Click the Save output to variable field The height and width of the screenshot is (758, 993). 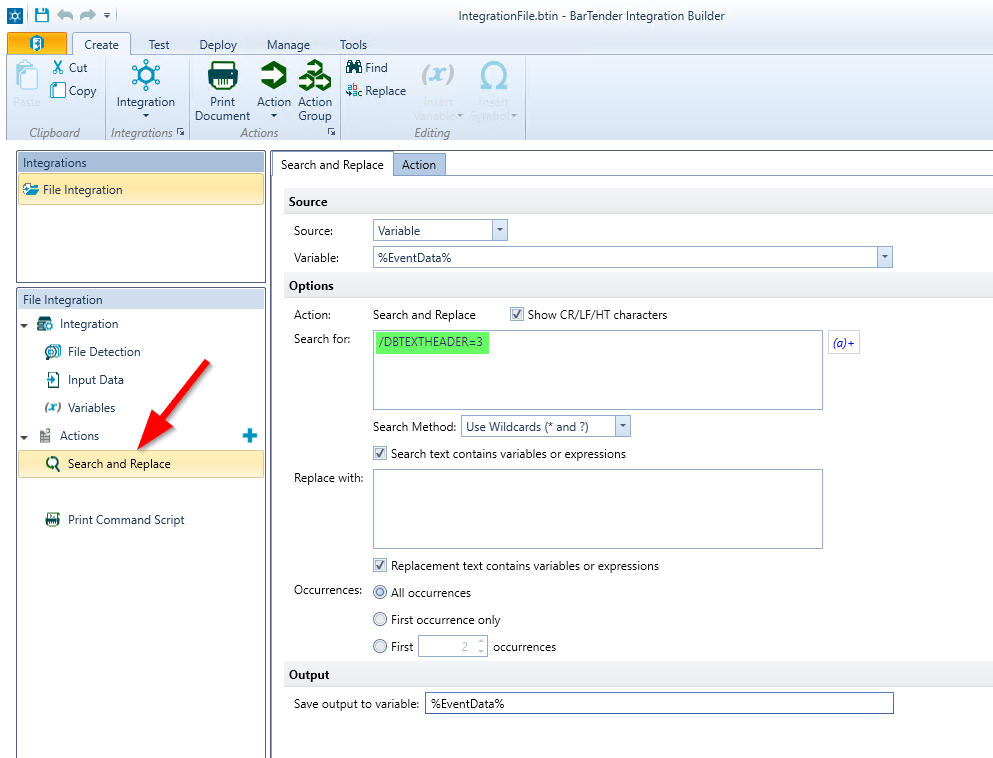coord(658,704)
